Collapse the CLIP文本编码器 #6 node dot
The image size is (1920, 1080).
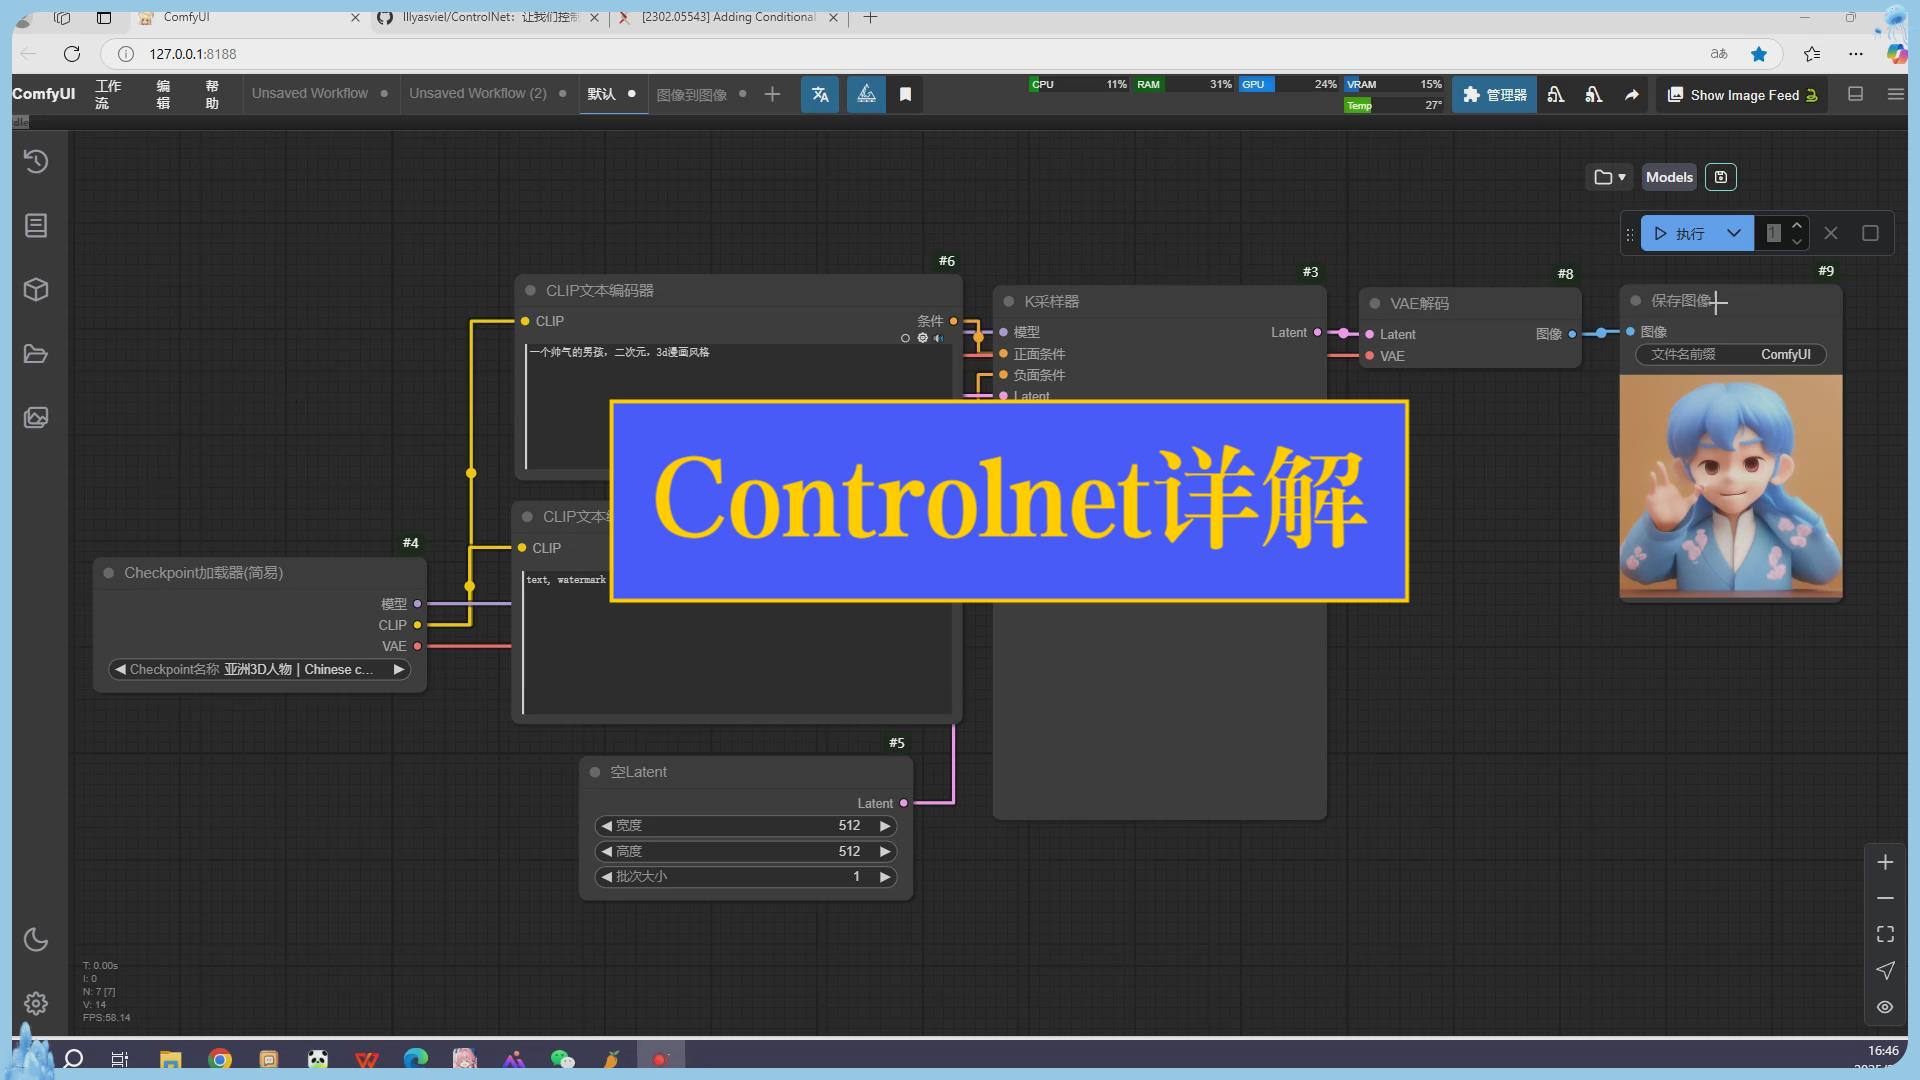pos(530,290)
